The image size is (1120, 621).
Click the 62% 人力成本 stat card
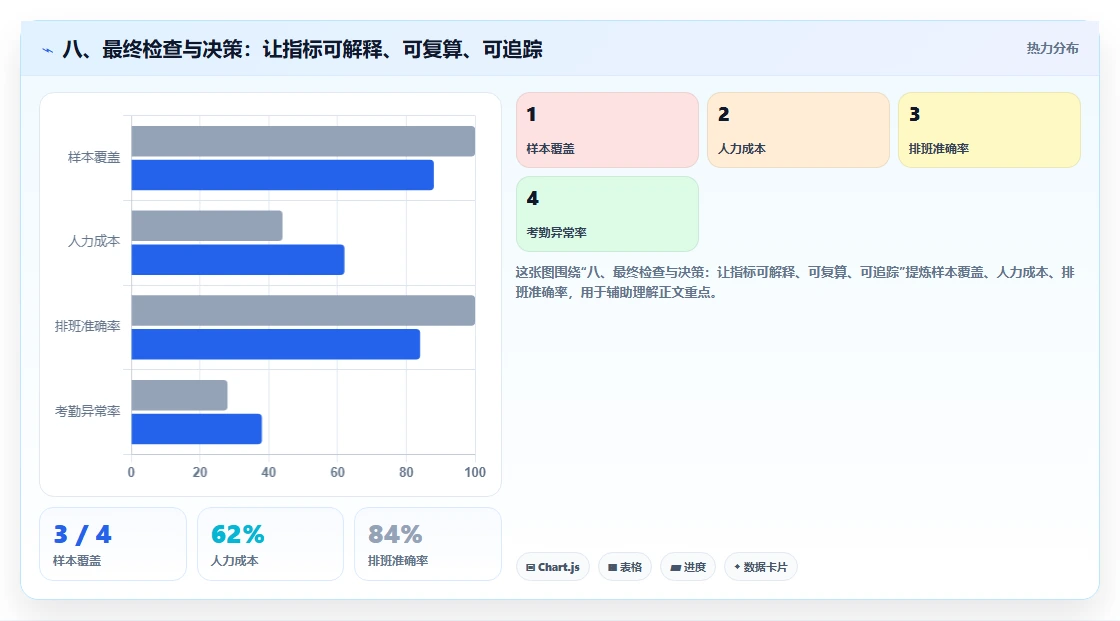(270, 544)
